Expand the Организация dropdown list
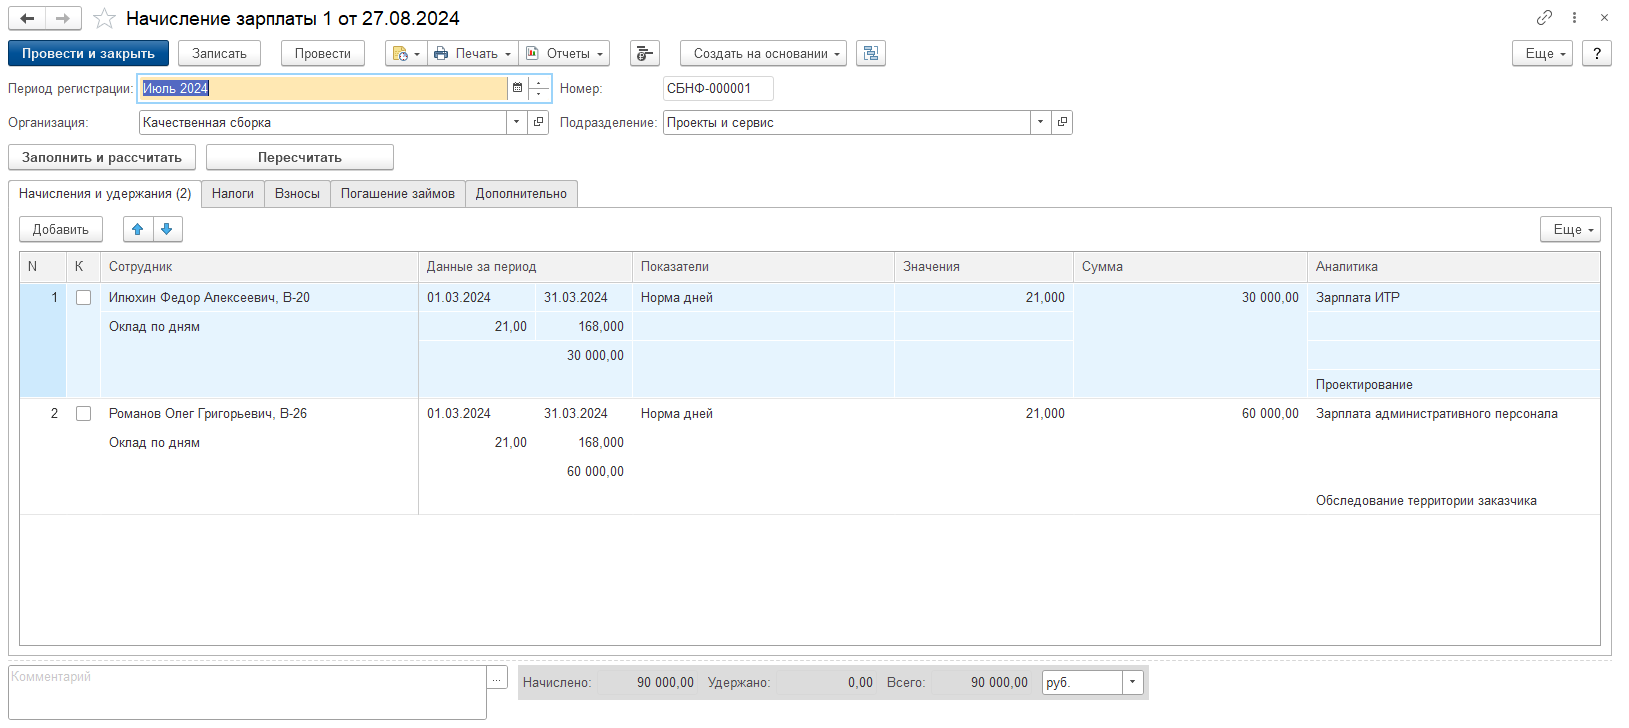 click(516, 122)
